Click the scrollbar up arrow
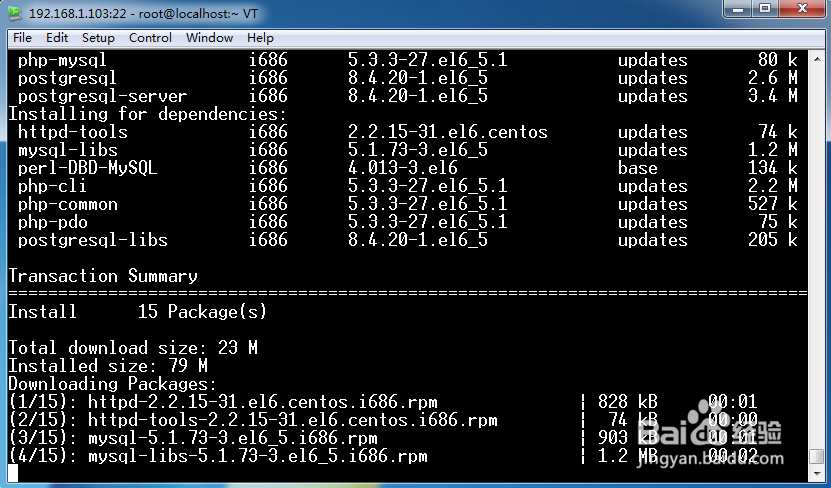 click(817, 58)
